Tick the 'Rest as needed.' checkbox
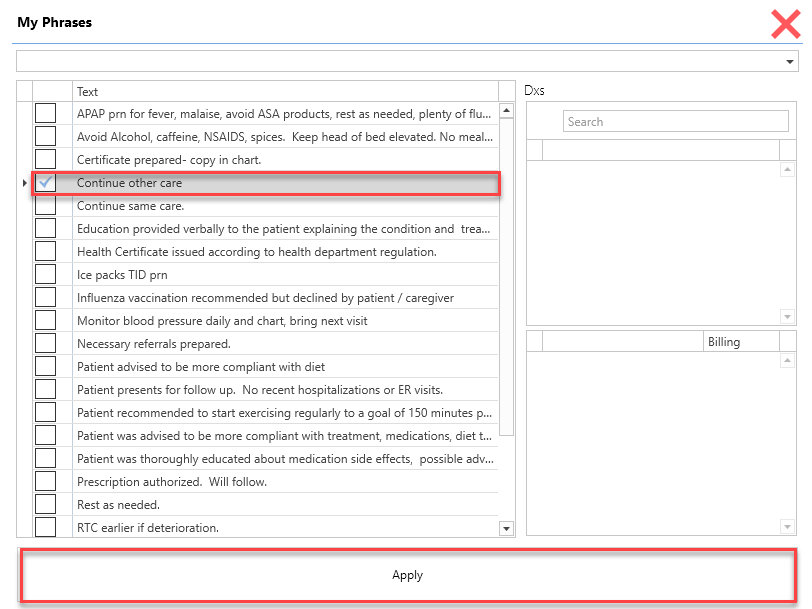This screenshot has width=812, height=609. [x=46, y=504]
